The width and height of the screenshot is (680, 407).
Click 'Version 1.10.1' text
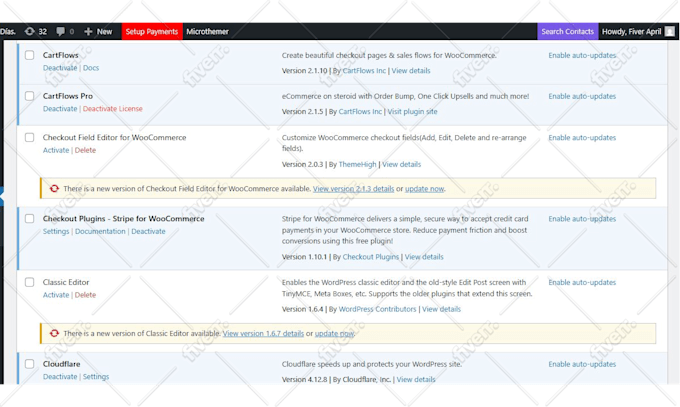304,257
